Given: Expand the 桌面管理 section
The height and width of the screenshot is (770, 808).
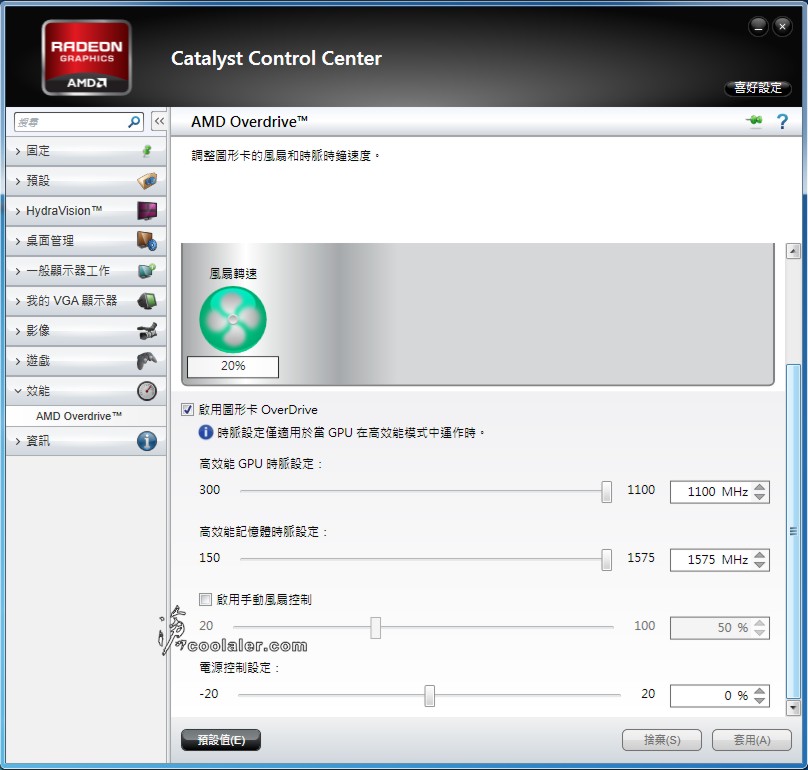Looking at the screenshot, I should [86, 241].
